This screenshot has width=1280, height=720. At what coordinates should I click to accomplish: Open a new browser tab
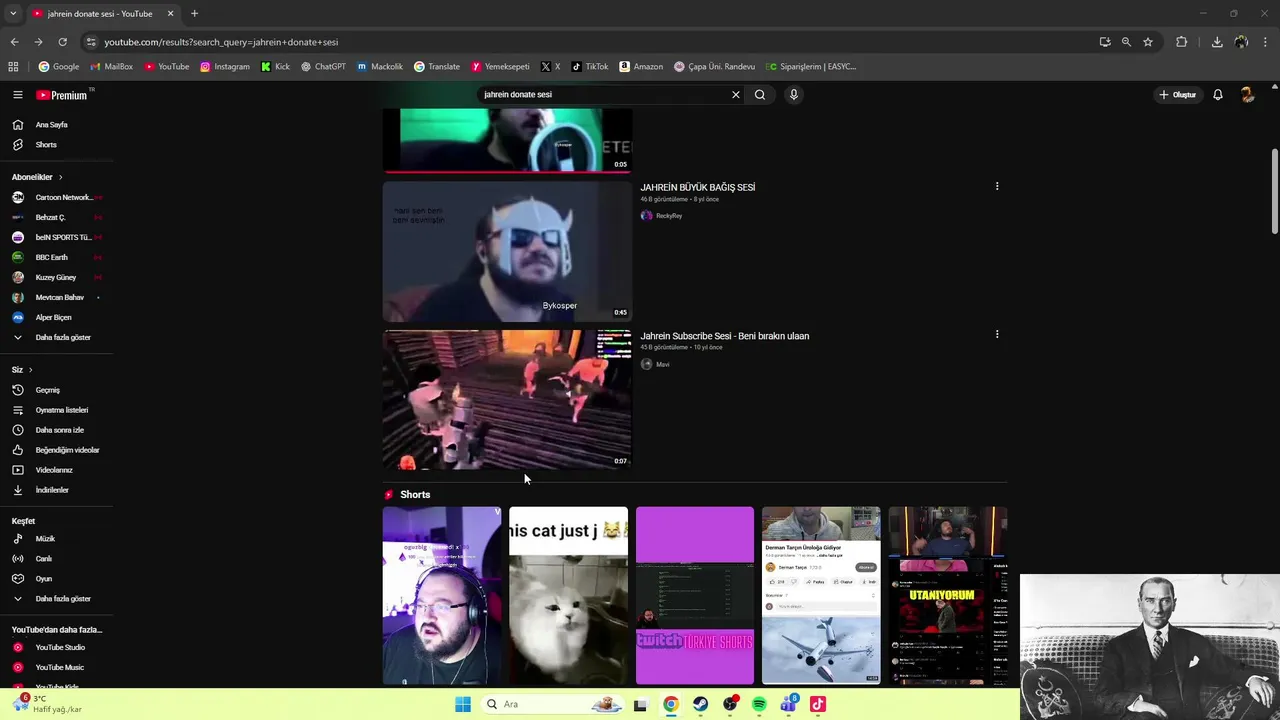[194, 14]
